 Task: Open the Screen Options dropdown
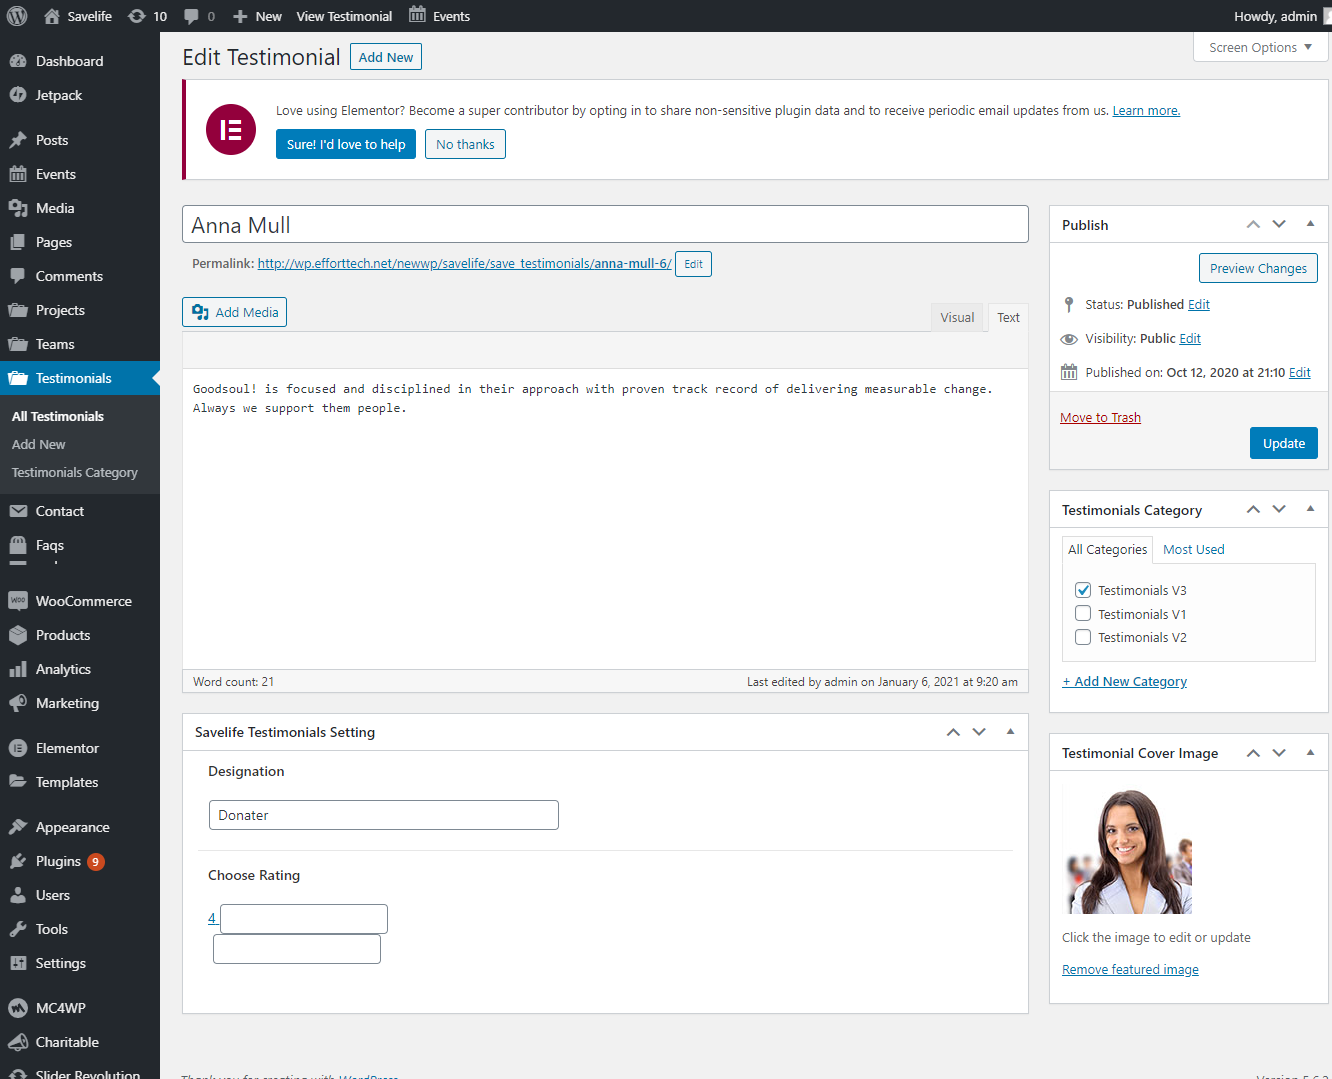(1260, 47)
